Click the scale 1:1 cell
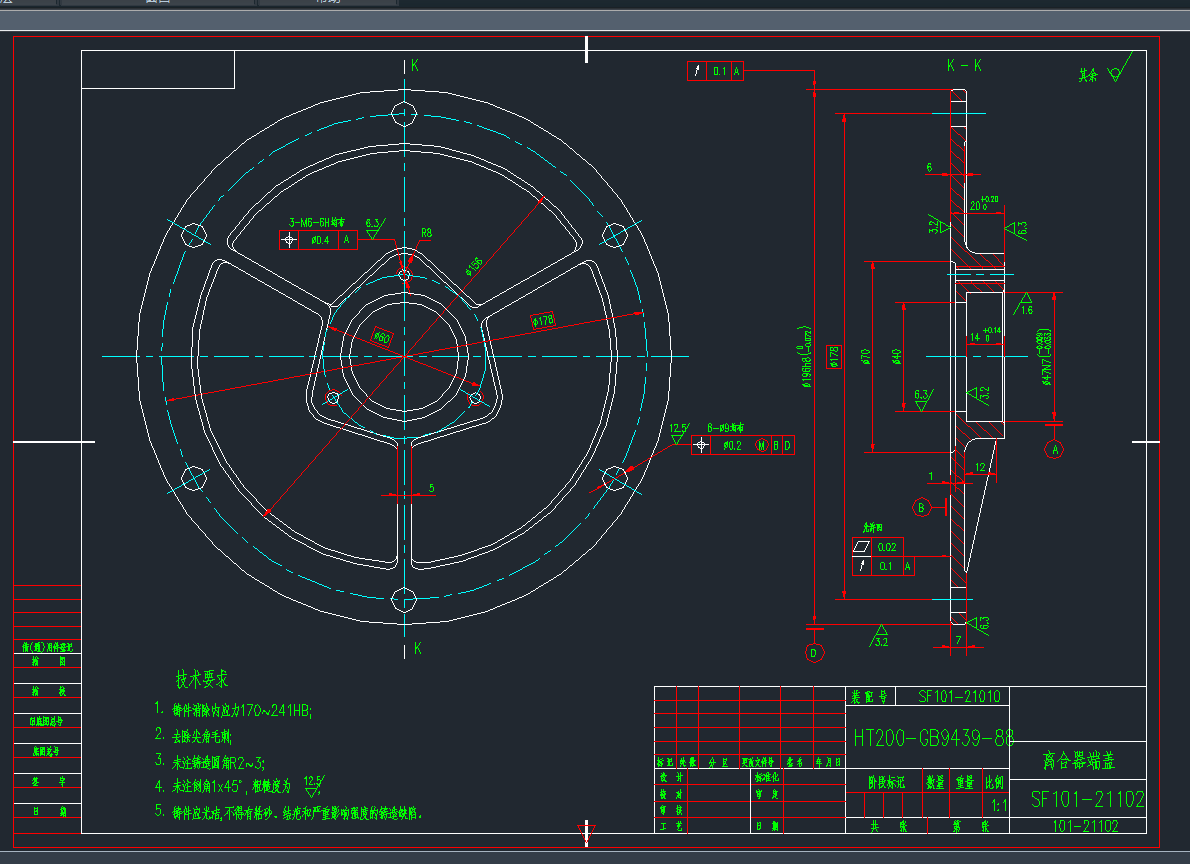 (997, 805)
